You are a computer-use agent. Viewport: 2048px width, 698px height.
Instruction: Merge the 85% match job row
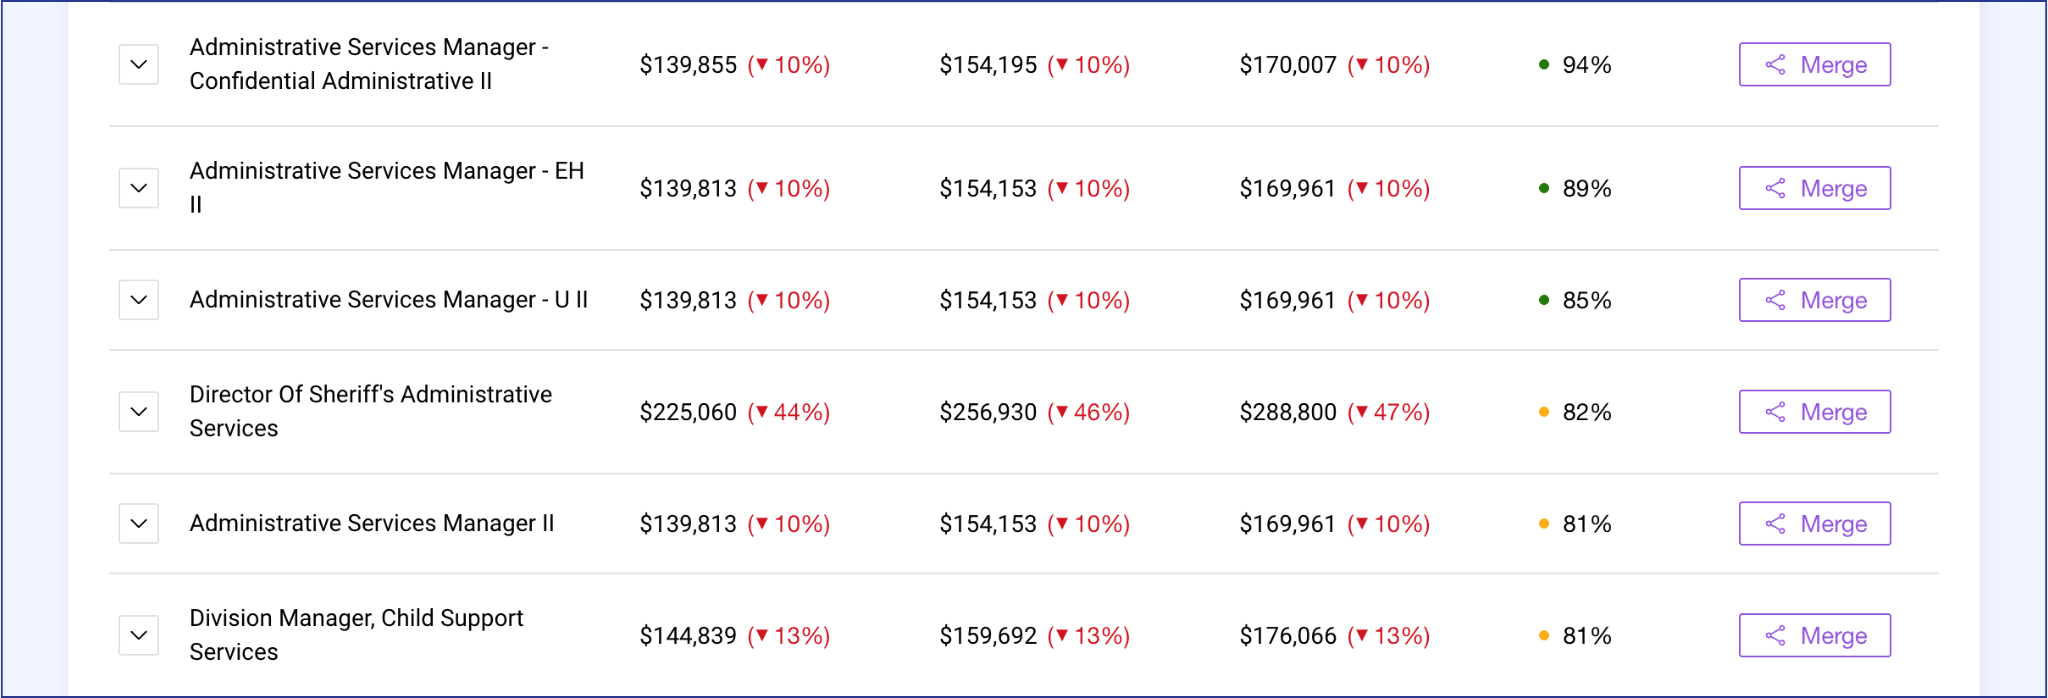click(x=1815, y=300)
